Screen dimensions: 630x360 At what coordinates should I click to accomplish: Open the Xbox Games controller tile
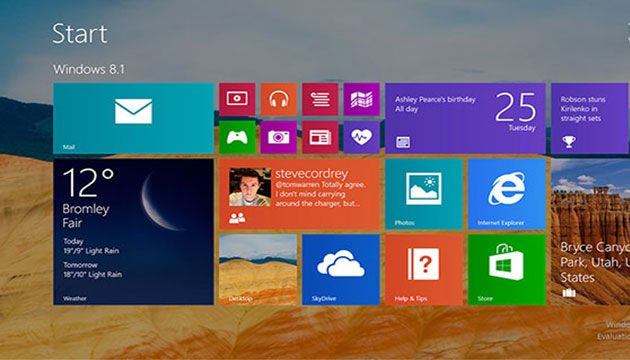point(237,137)
